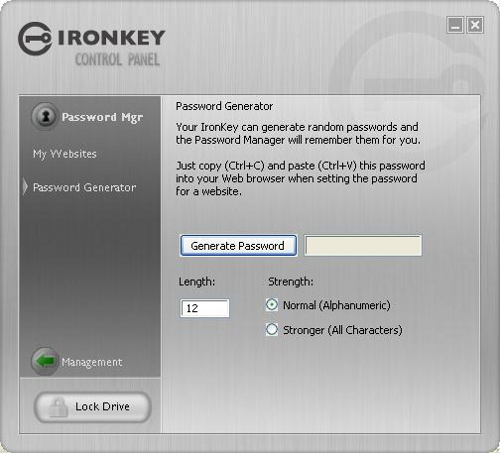Click the "Length:" label

click(197, 282)
